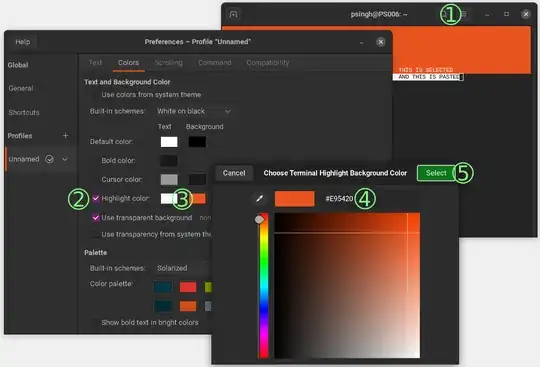Expand the Unnamed profile dropdown arrow
540x367 pixels.
click(x=65, y=159)
